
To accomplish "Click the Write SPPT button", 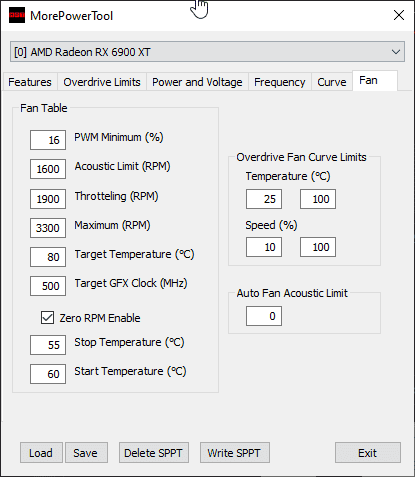I will click(235, 453).
